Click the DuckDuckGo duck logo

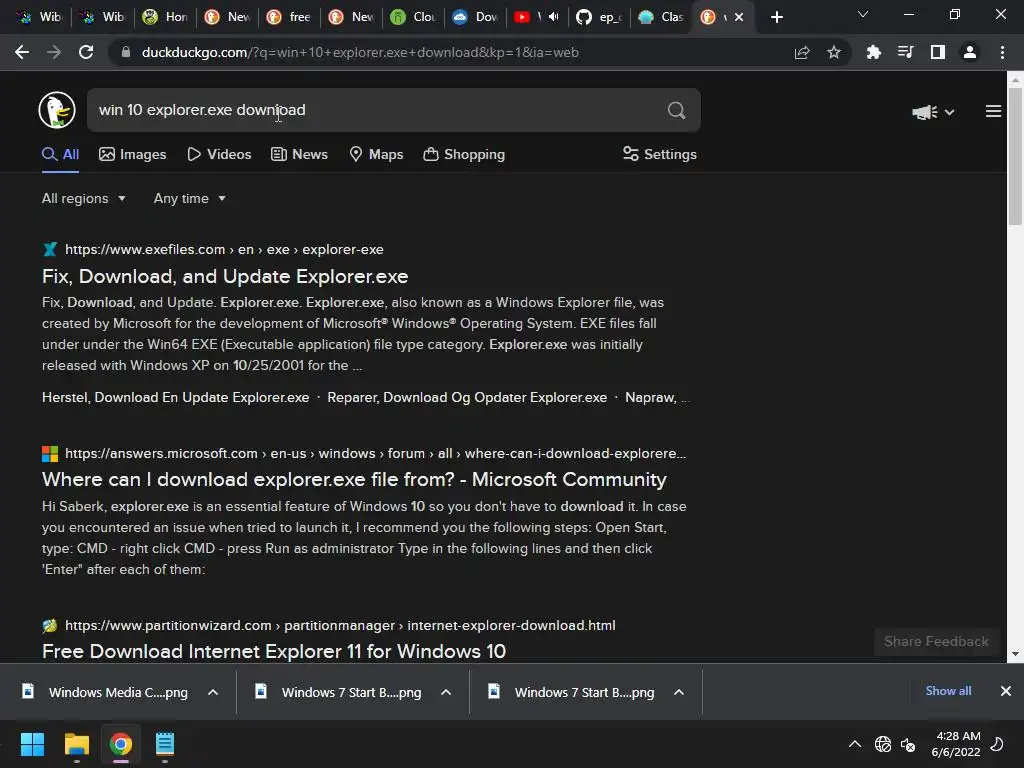click(57, 110)
